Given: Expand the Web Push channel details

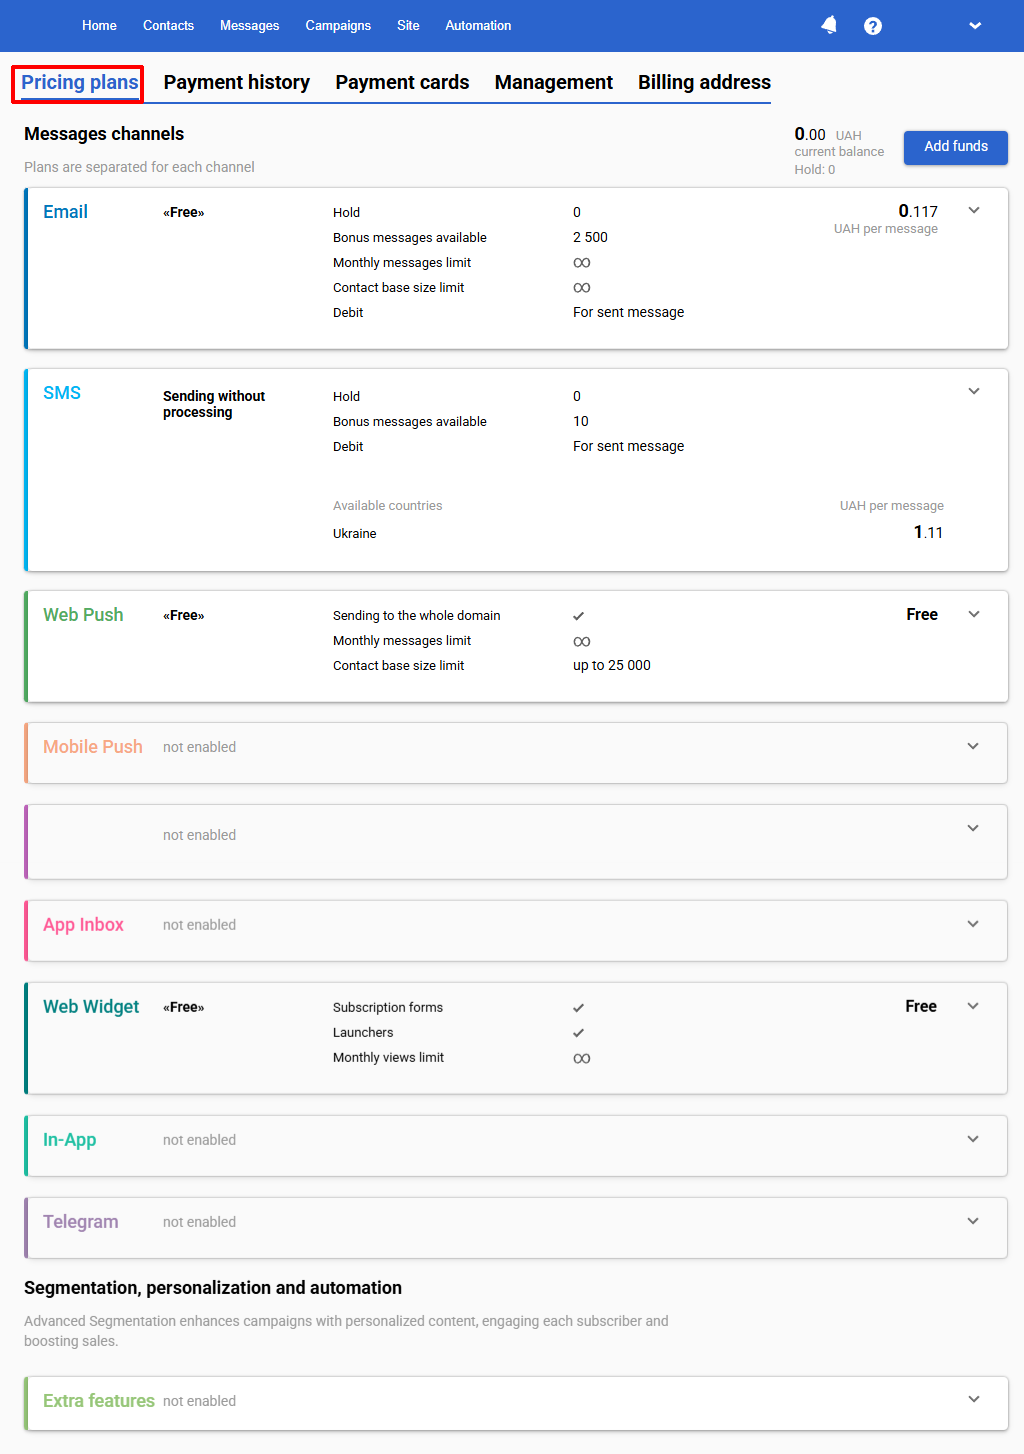Looking at the screenshot, I should coord(973,614).
